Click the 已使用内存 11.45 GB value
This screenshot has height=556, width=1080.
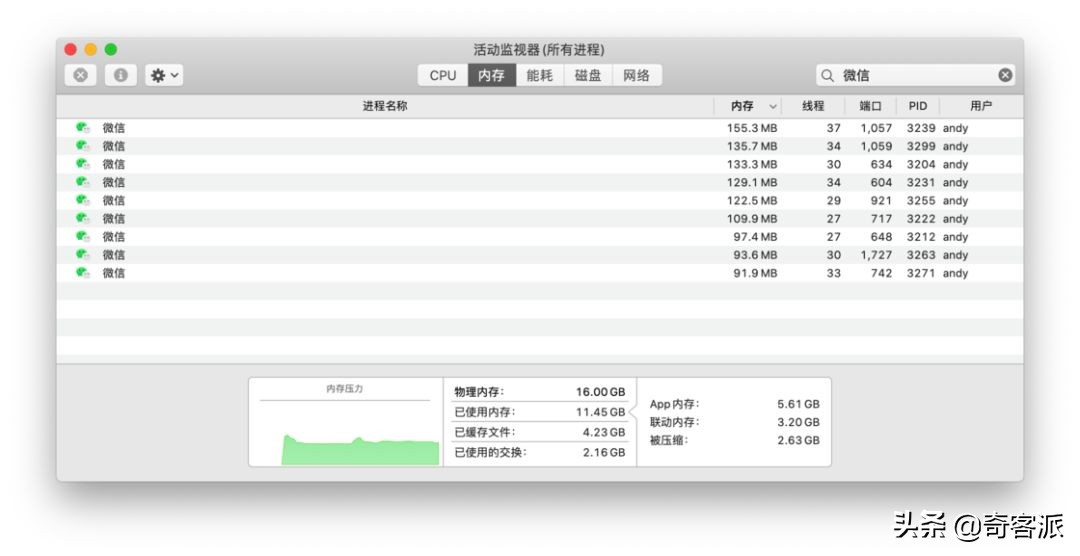pyautogui.click(x=601, y=411)
